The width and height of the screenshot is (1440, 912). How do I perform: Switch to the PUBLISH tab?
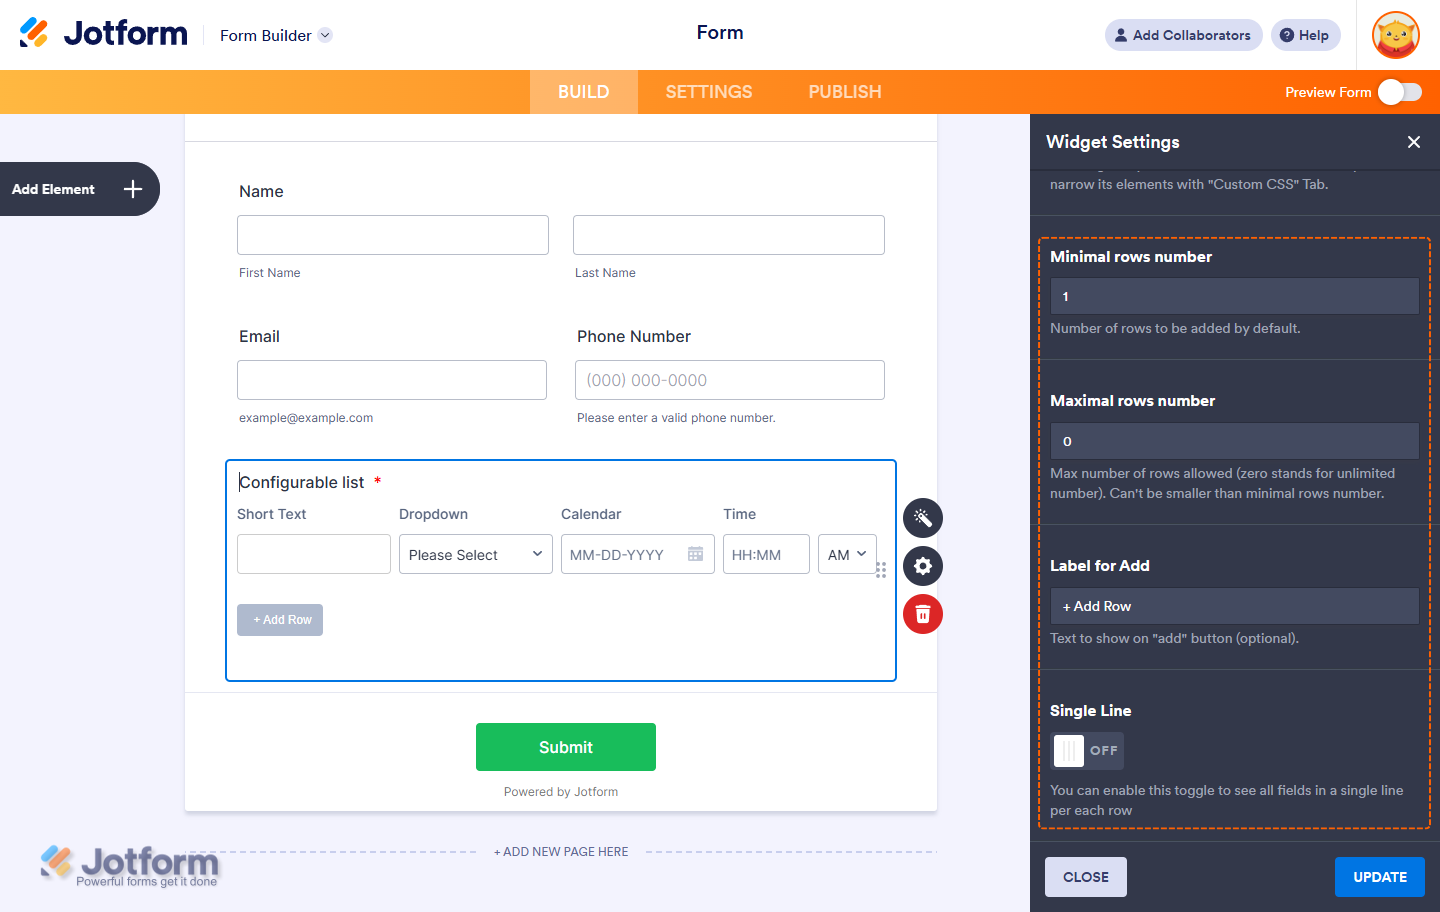[845, 92]
